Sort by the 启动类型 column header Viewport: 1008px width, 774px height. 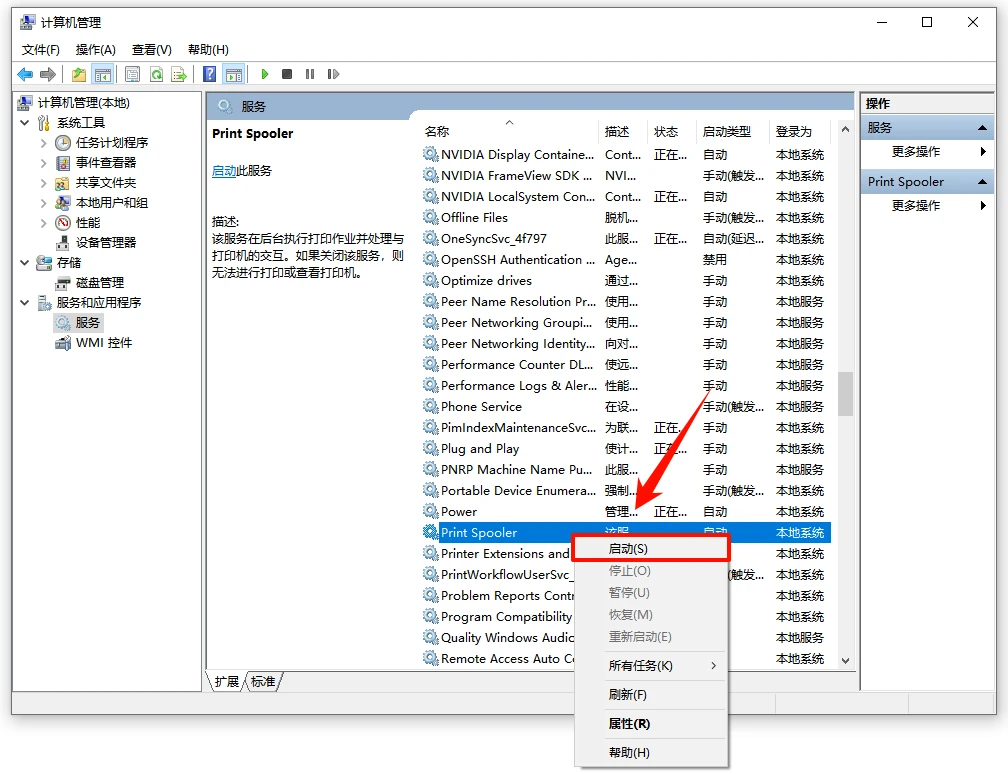coord(734,131)
